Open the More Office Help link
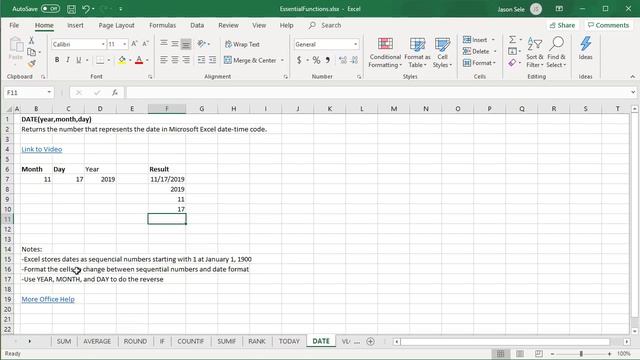 click(48, 299)
